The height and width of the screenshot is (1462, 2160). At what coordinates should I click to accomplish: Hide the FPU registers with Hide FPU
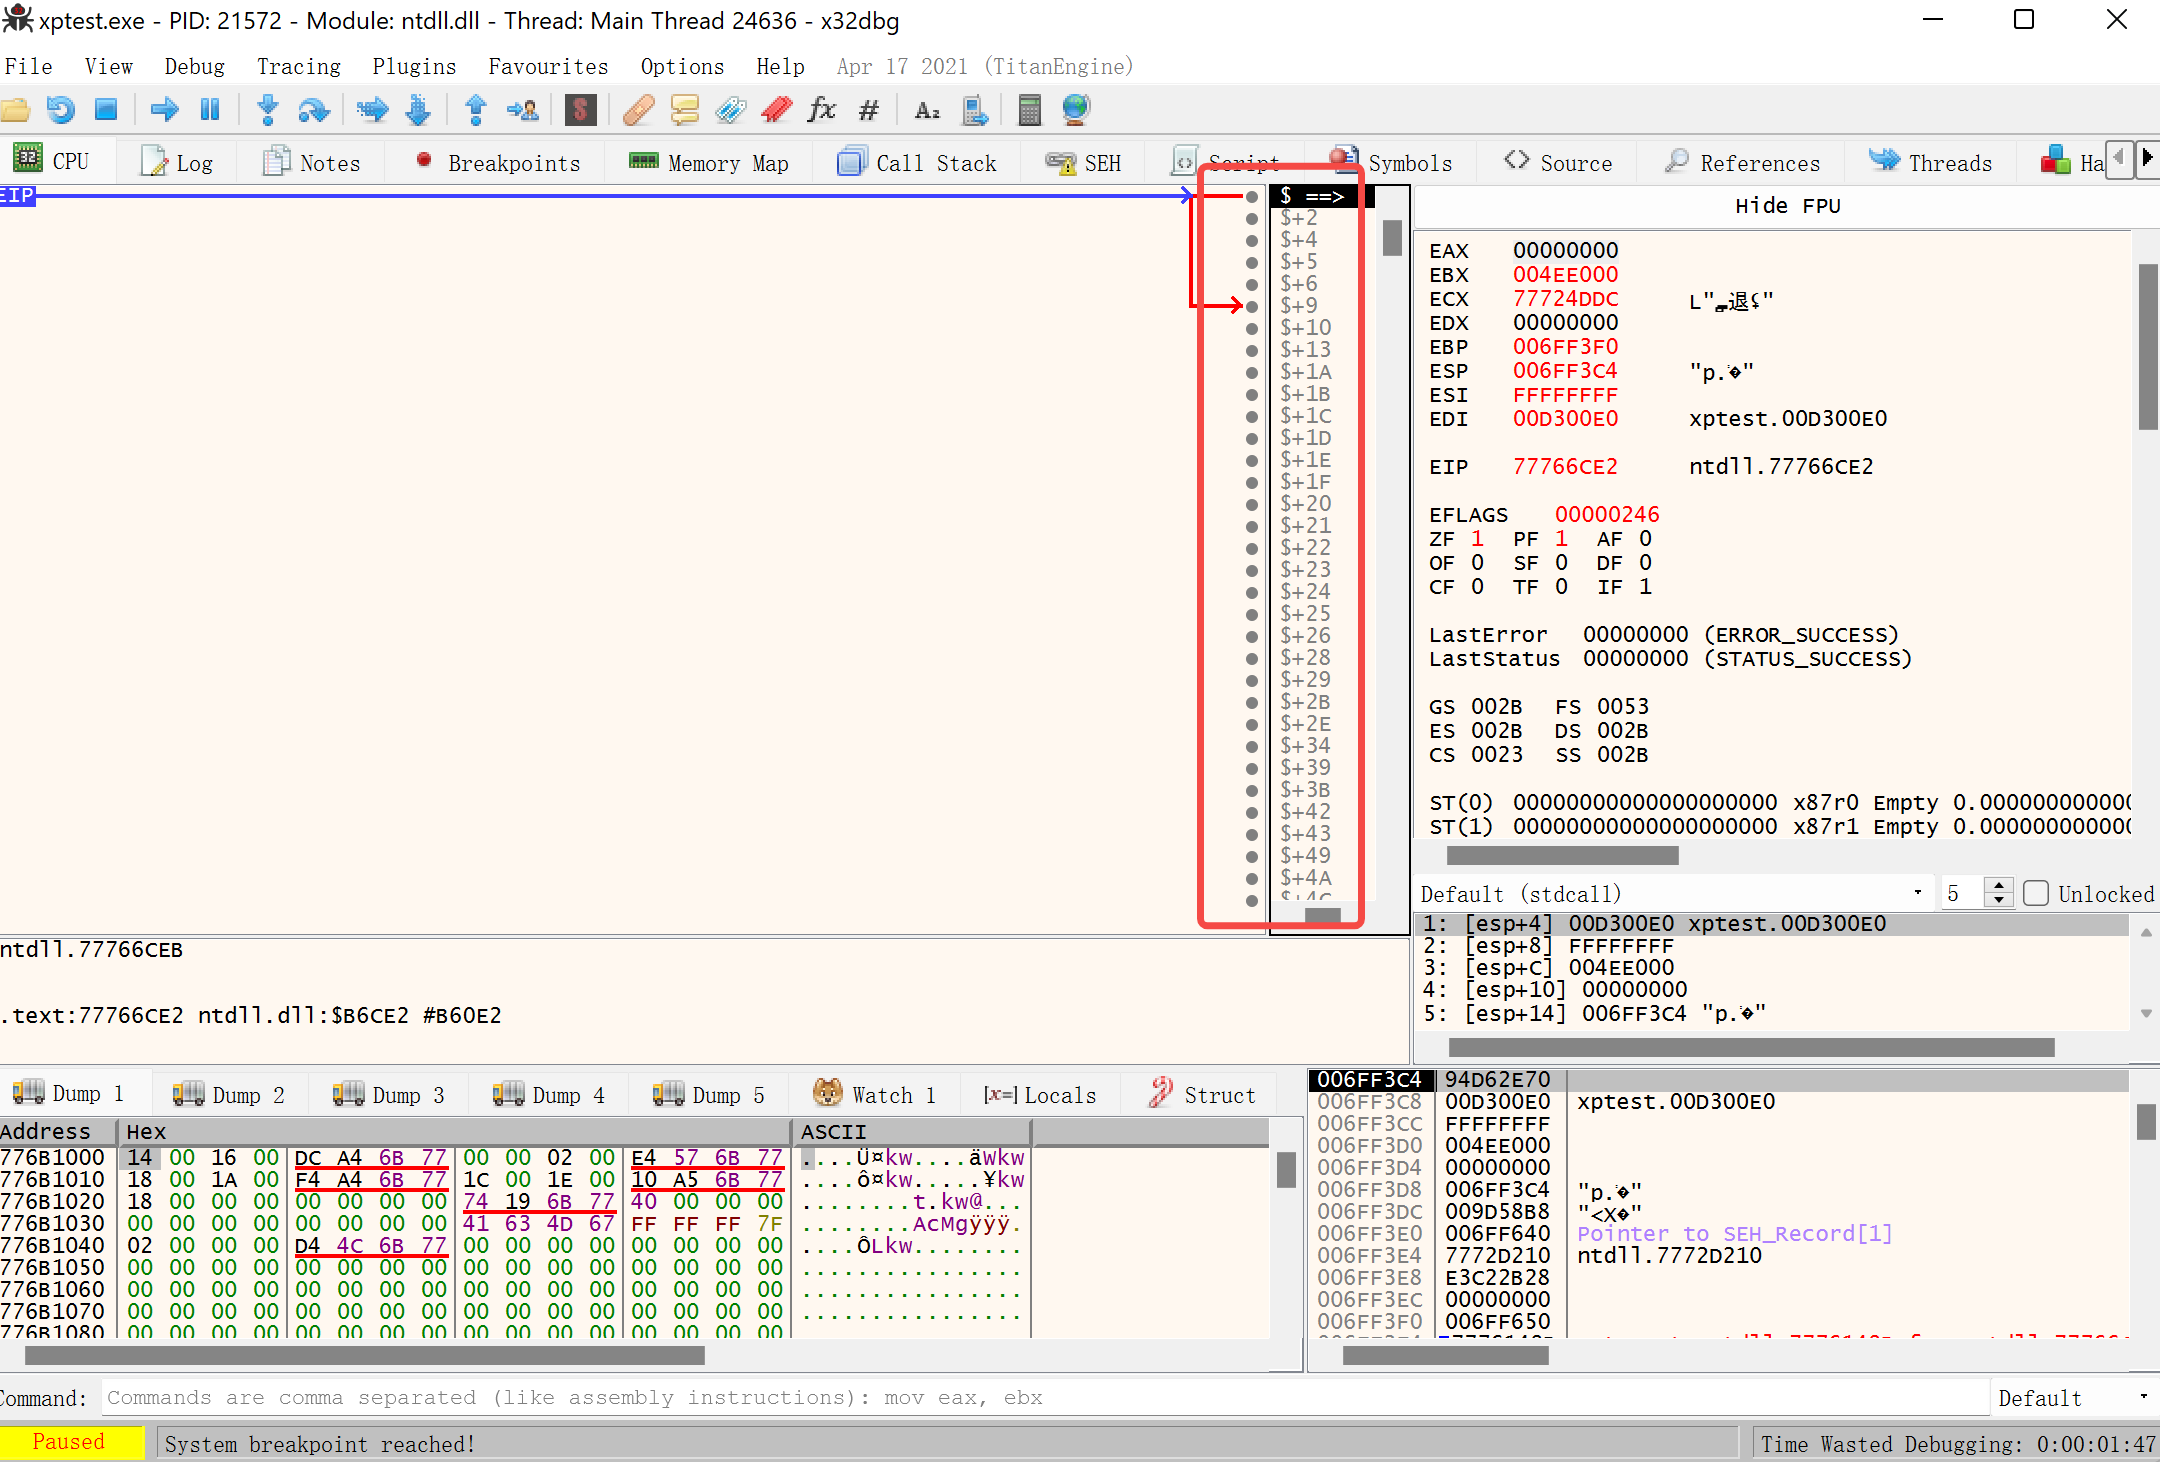coord(1786,206)
